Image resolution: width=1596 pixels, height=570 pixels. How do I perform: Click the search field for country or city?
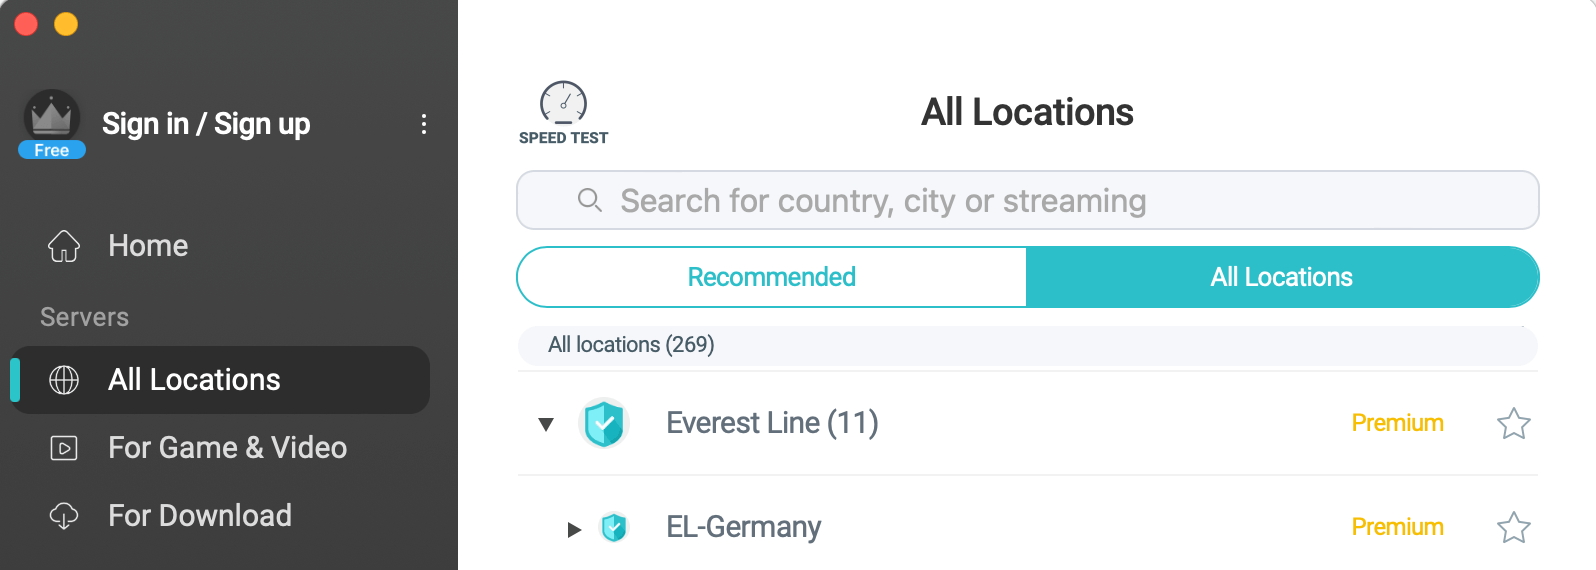[1028, 200]
